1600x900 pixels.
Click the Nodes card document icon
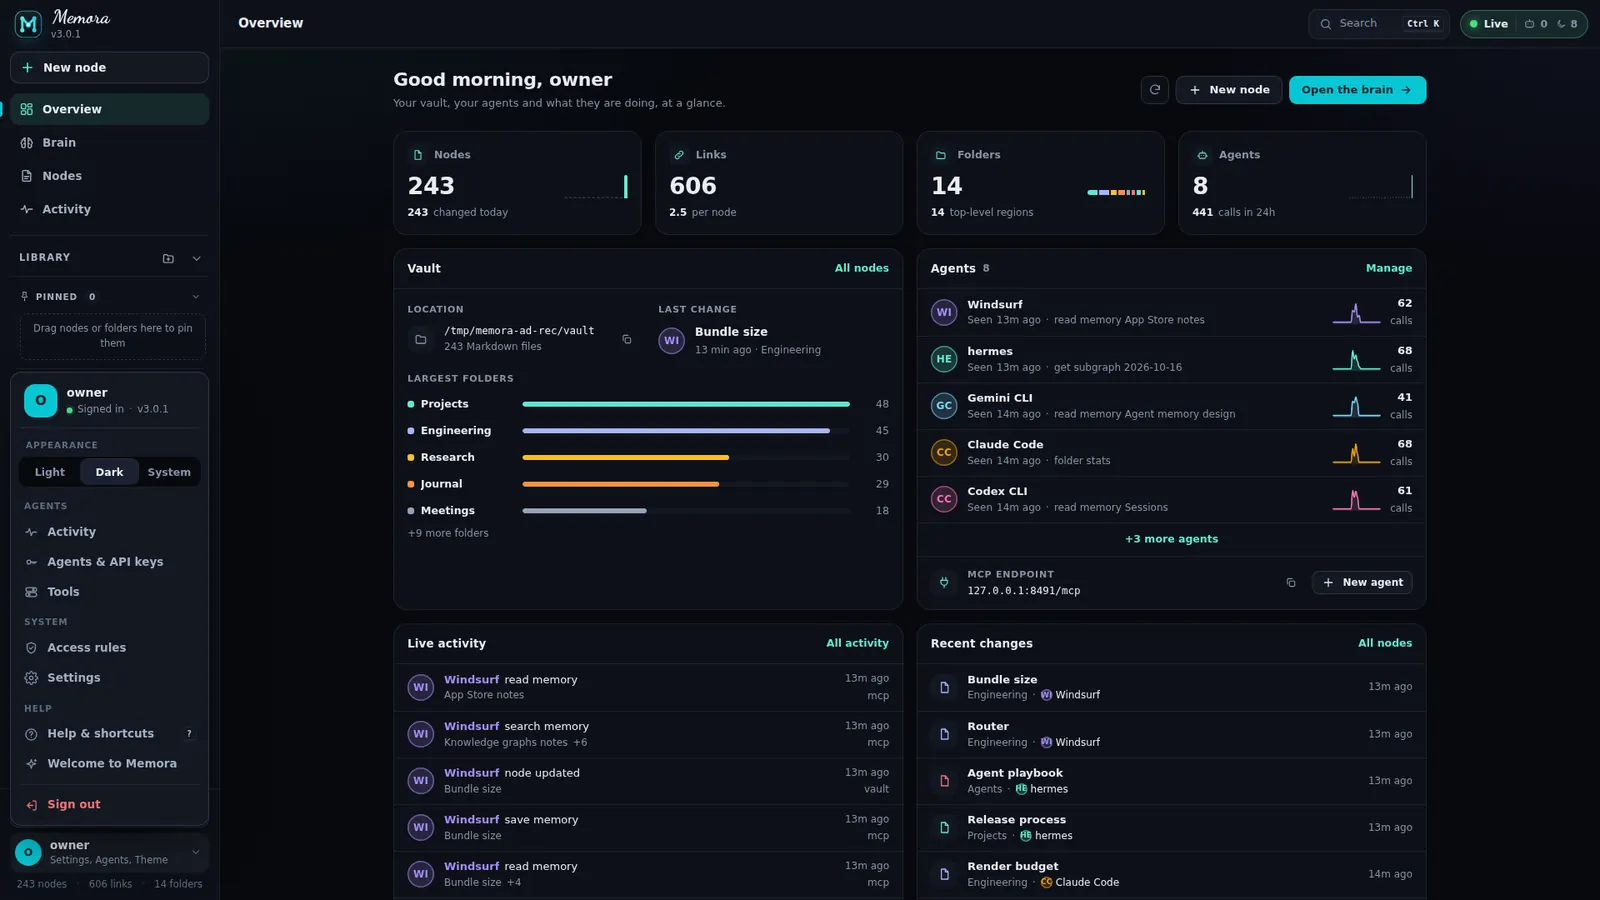(x=418, y=155)
